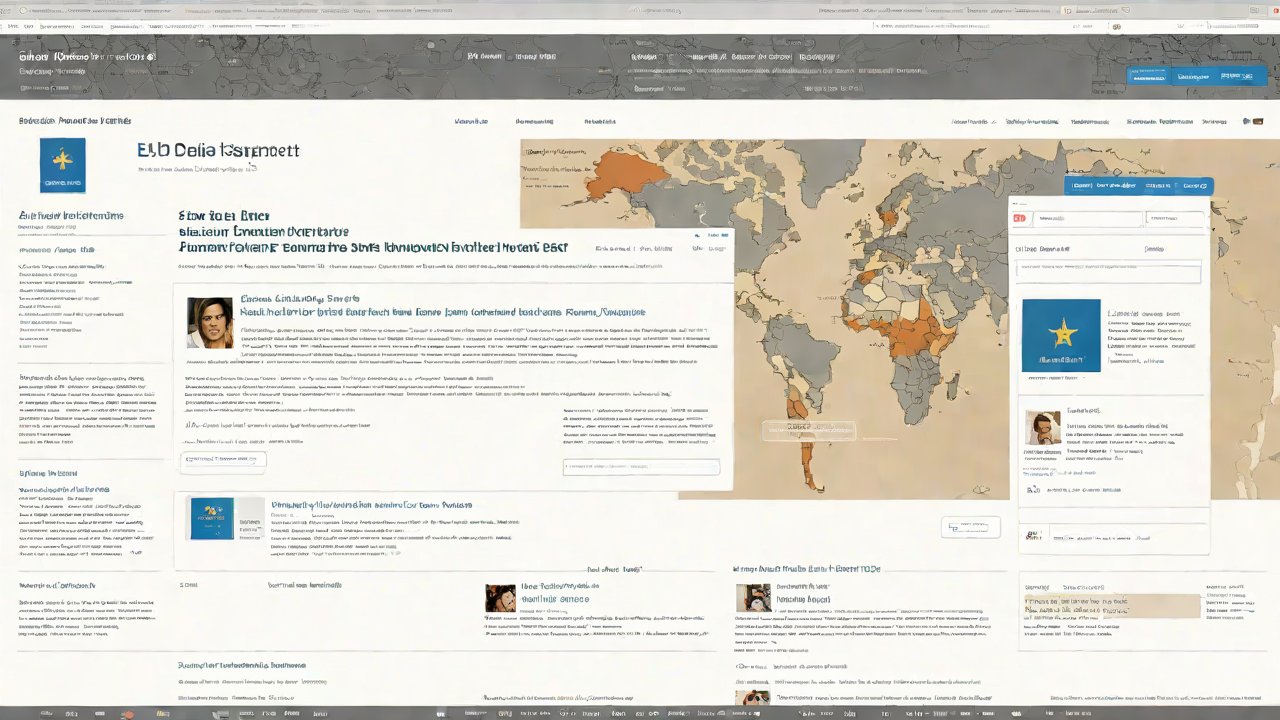Click the blue tile with yellow star in right panel
Screen dimensions: 1280x720
[1060, 336]
